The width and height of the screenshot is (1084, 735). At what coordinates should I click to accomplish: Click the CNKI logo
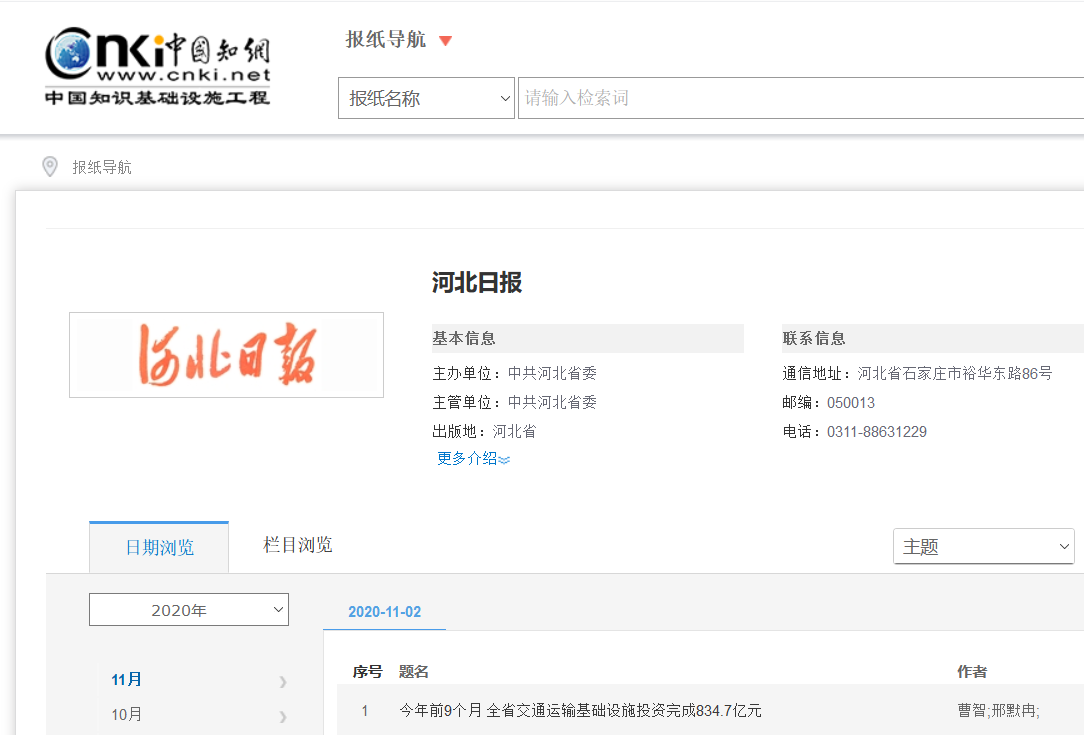[158, 66]
